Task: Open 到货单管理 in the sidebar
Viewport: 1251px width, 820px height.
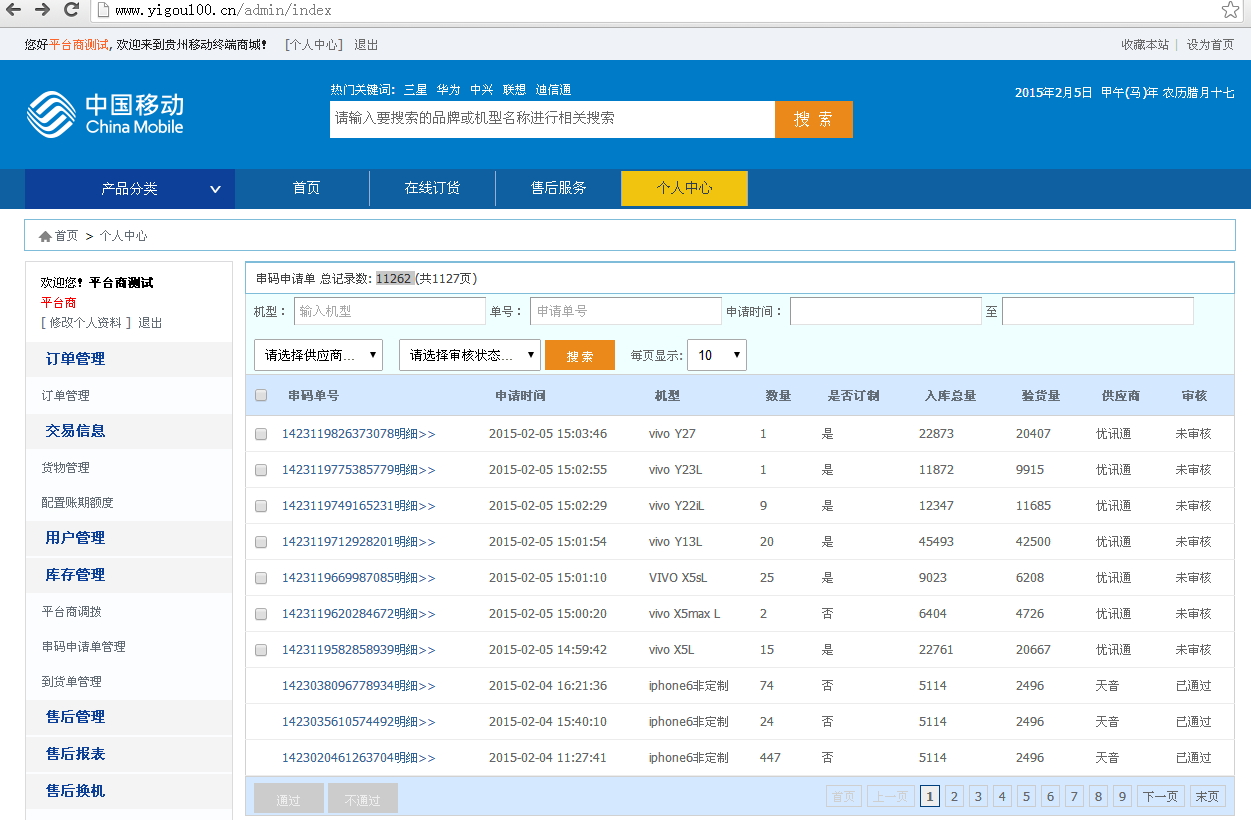Action: (x=71, y=682)
